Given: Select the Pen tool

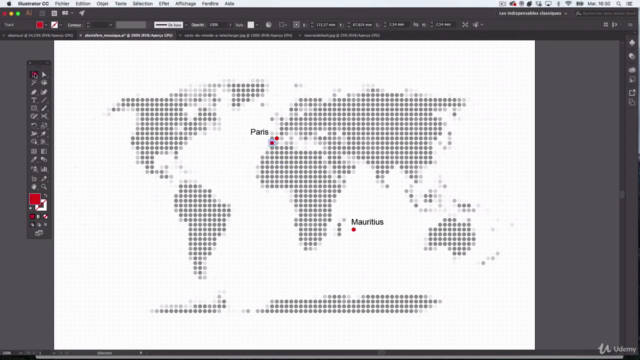Looking at the screenshot, I should tap(34, 92).
